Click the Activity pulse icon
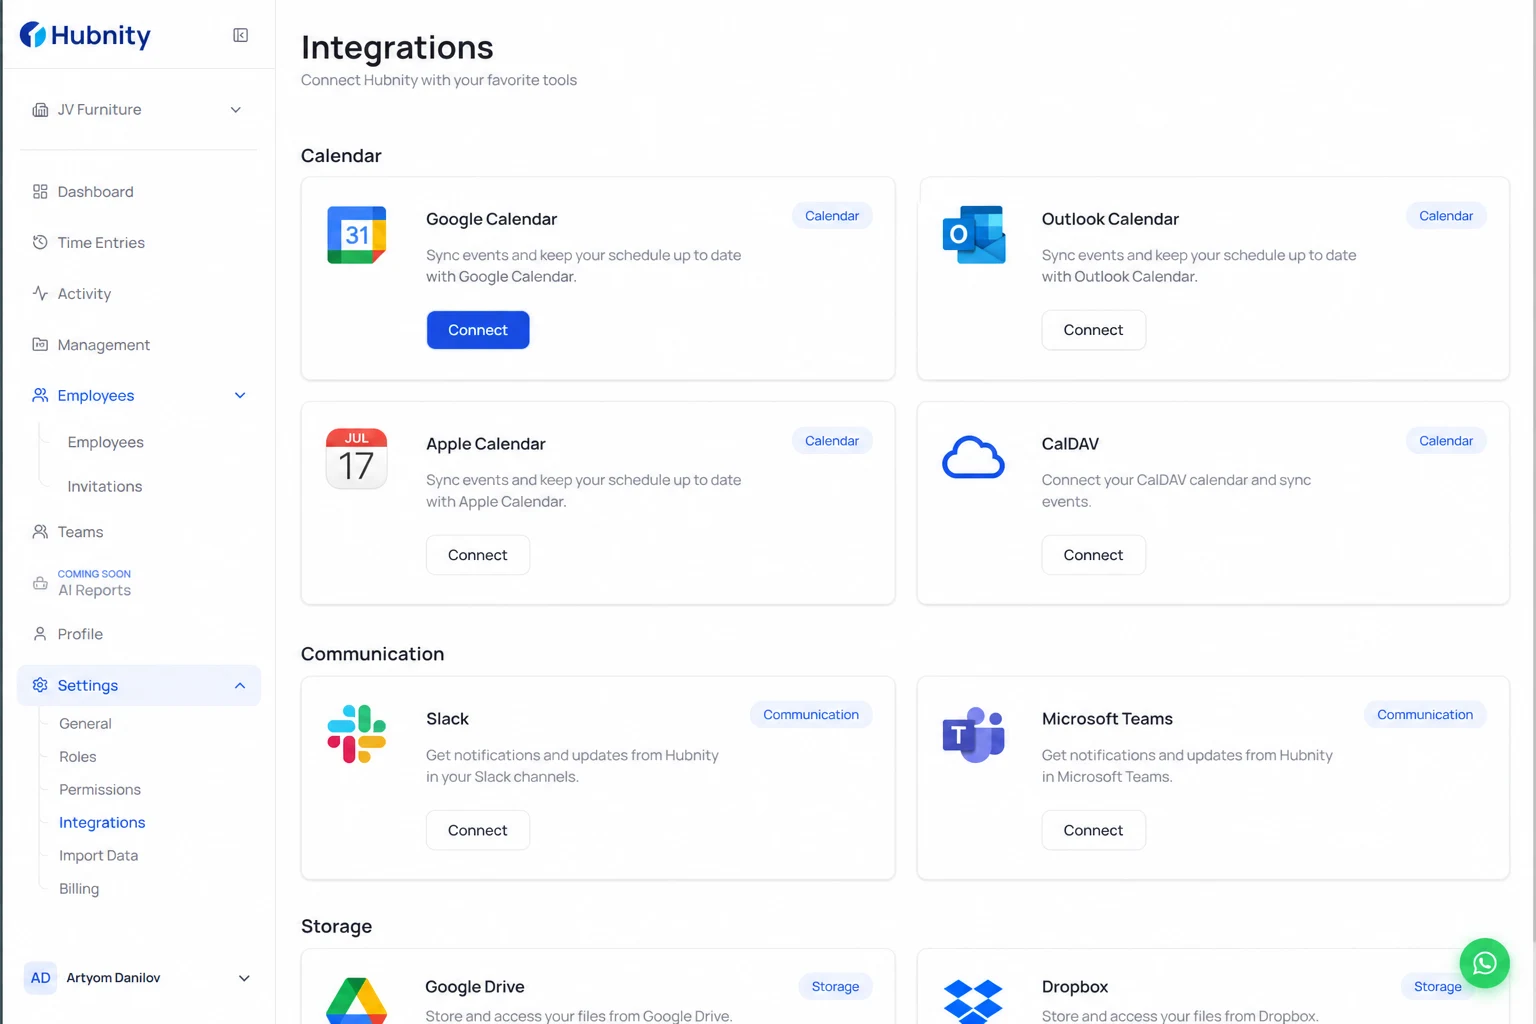Viewport: 1536px width, 1024px height. point(40,294)
